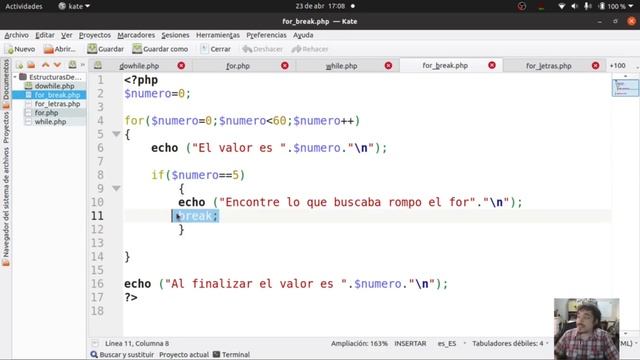Open for_letras.php in the document tree

(57, 104)
